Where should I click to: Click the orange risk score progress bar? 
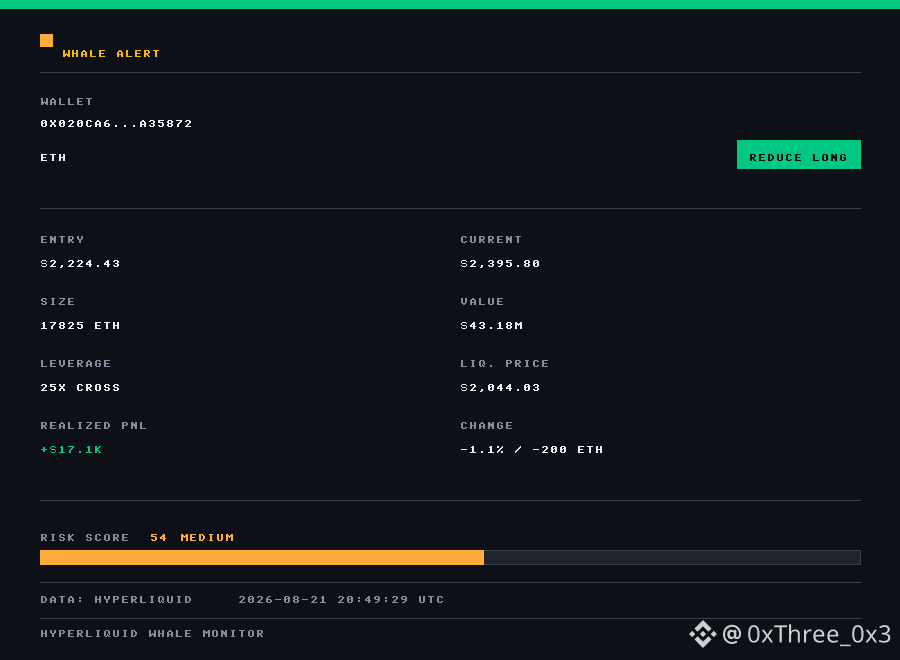(262, 557)
